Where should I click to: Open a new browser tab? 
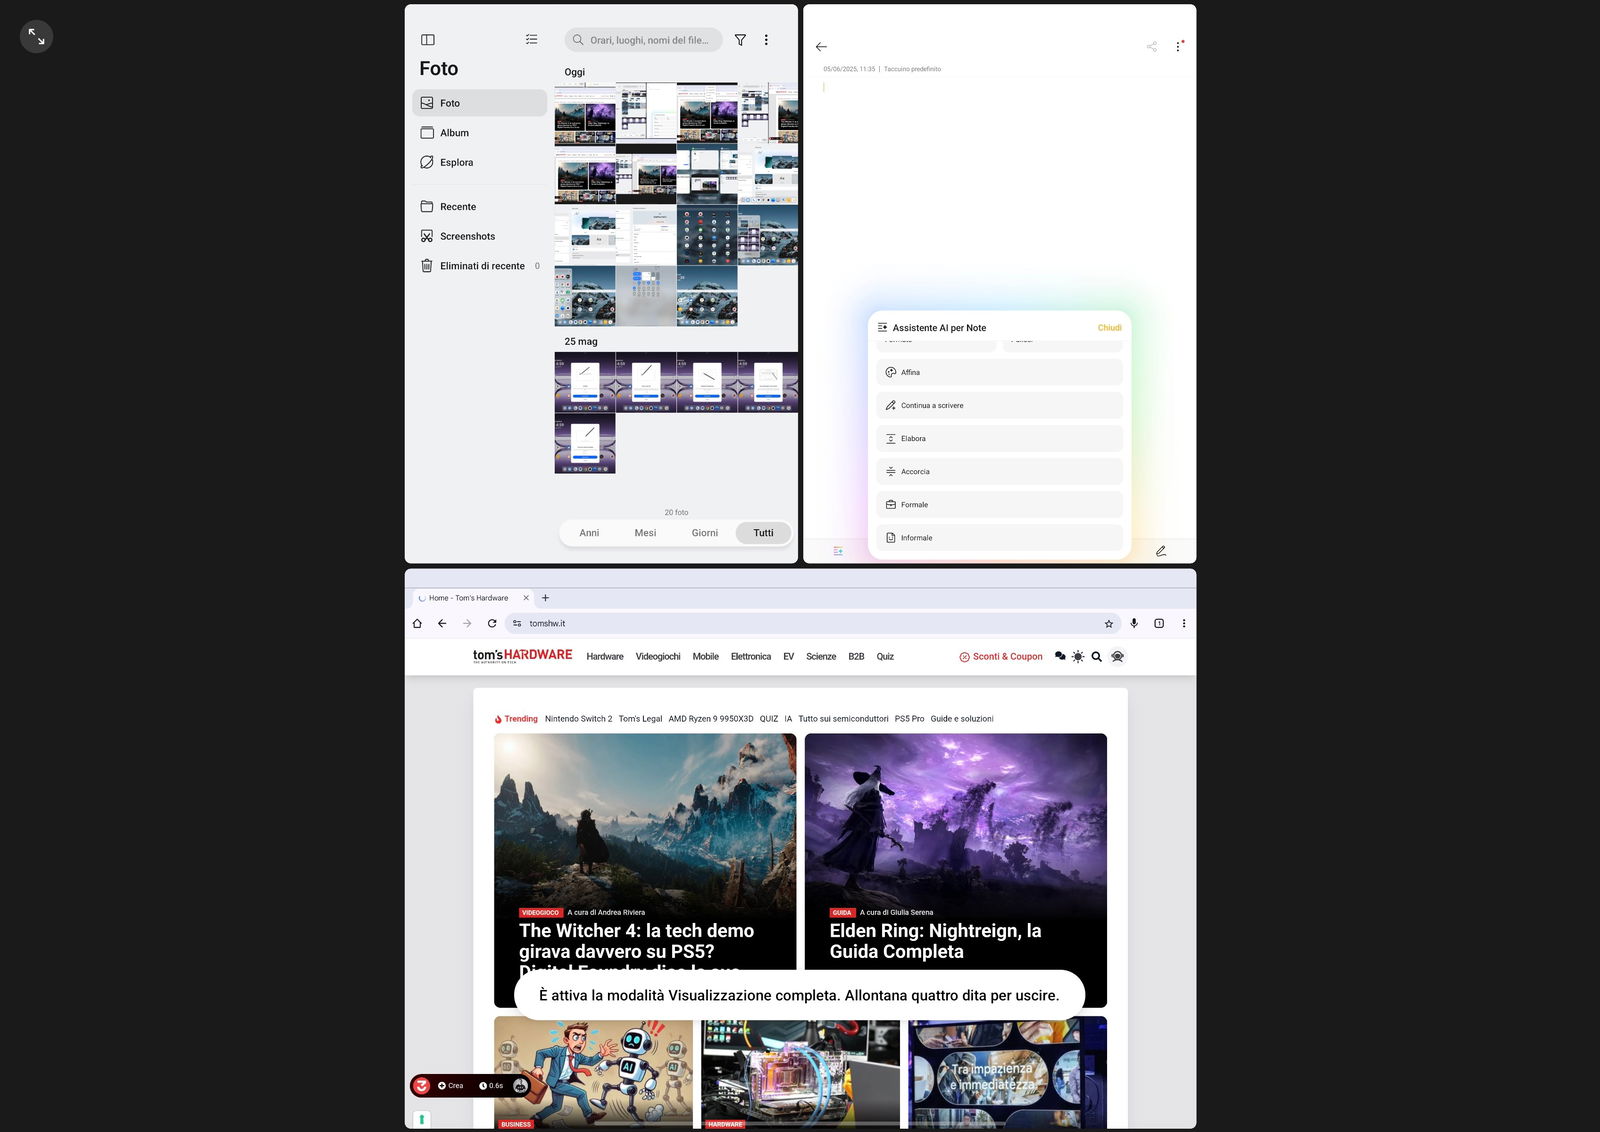pyautogui.click(x=545, y=598)
